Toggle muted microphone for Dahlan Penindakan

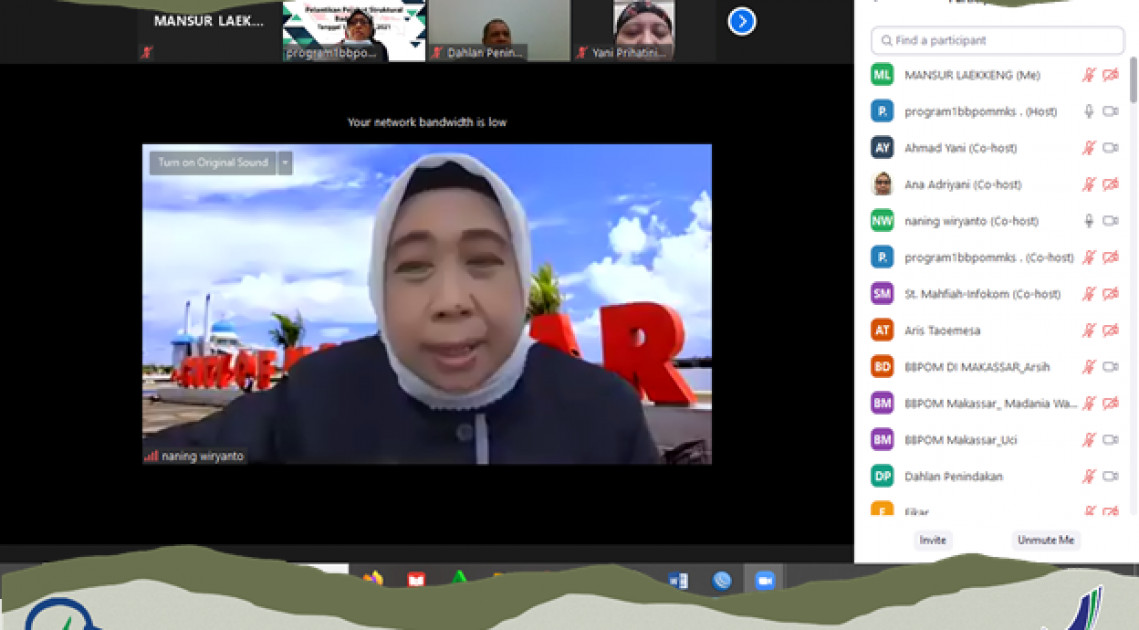[1088, 476]
